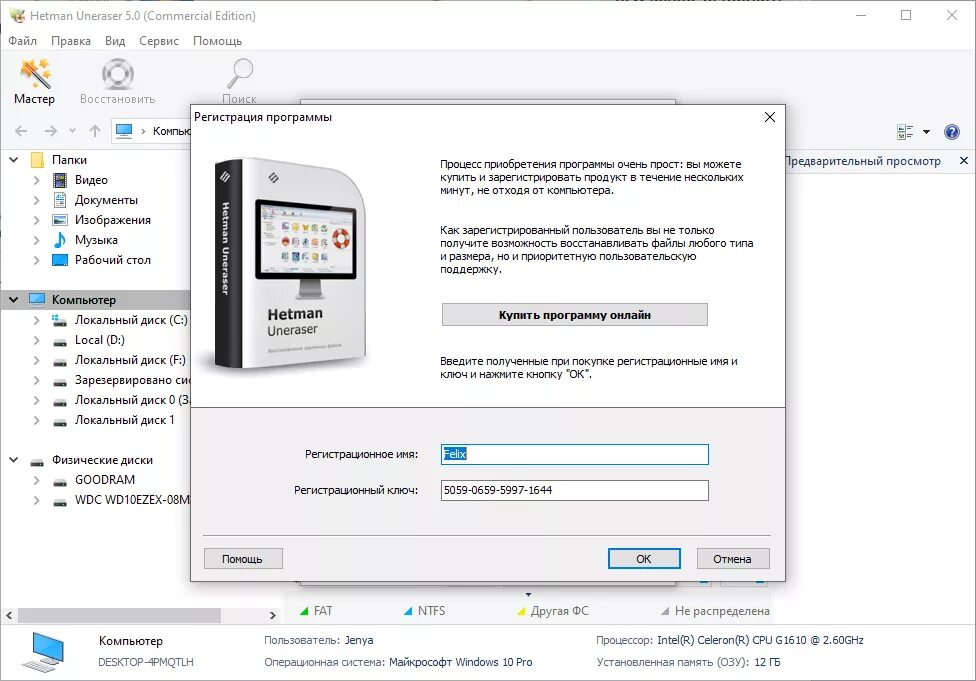Focus the Регистрационный ключ field
Screen dimensions: 976x681
coord(575,490)
